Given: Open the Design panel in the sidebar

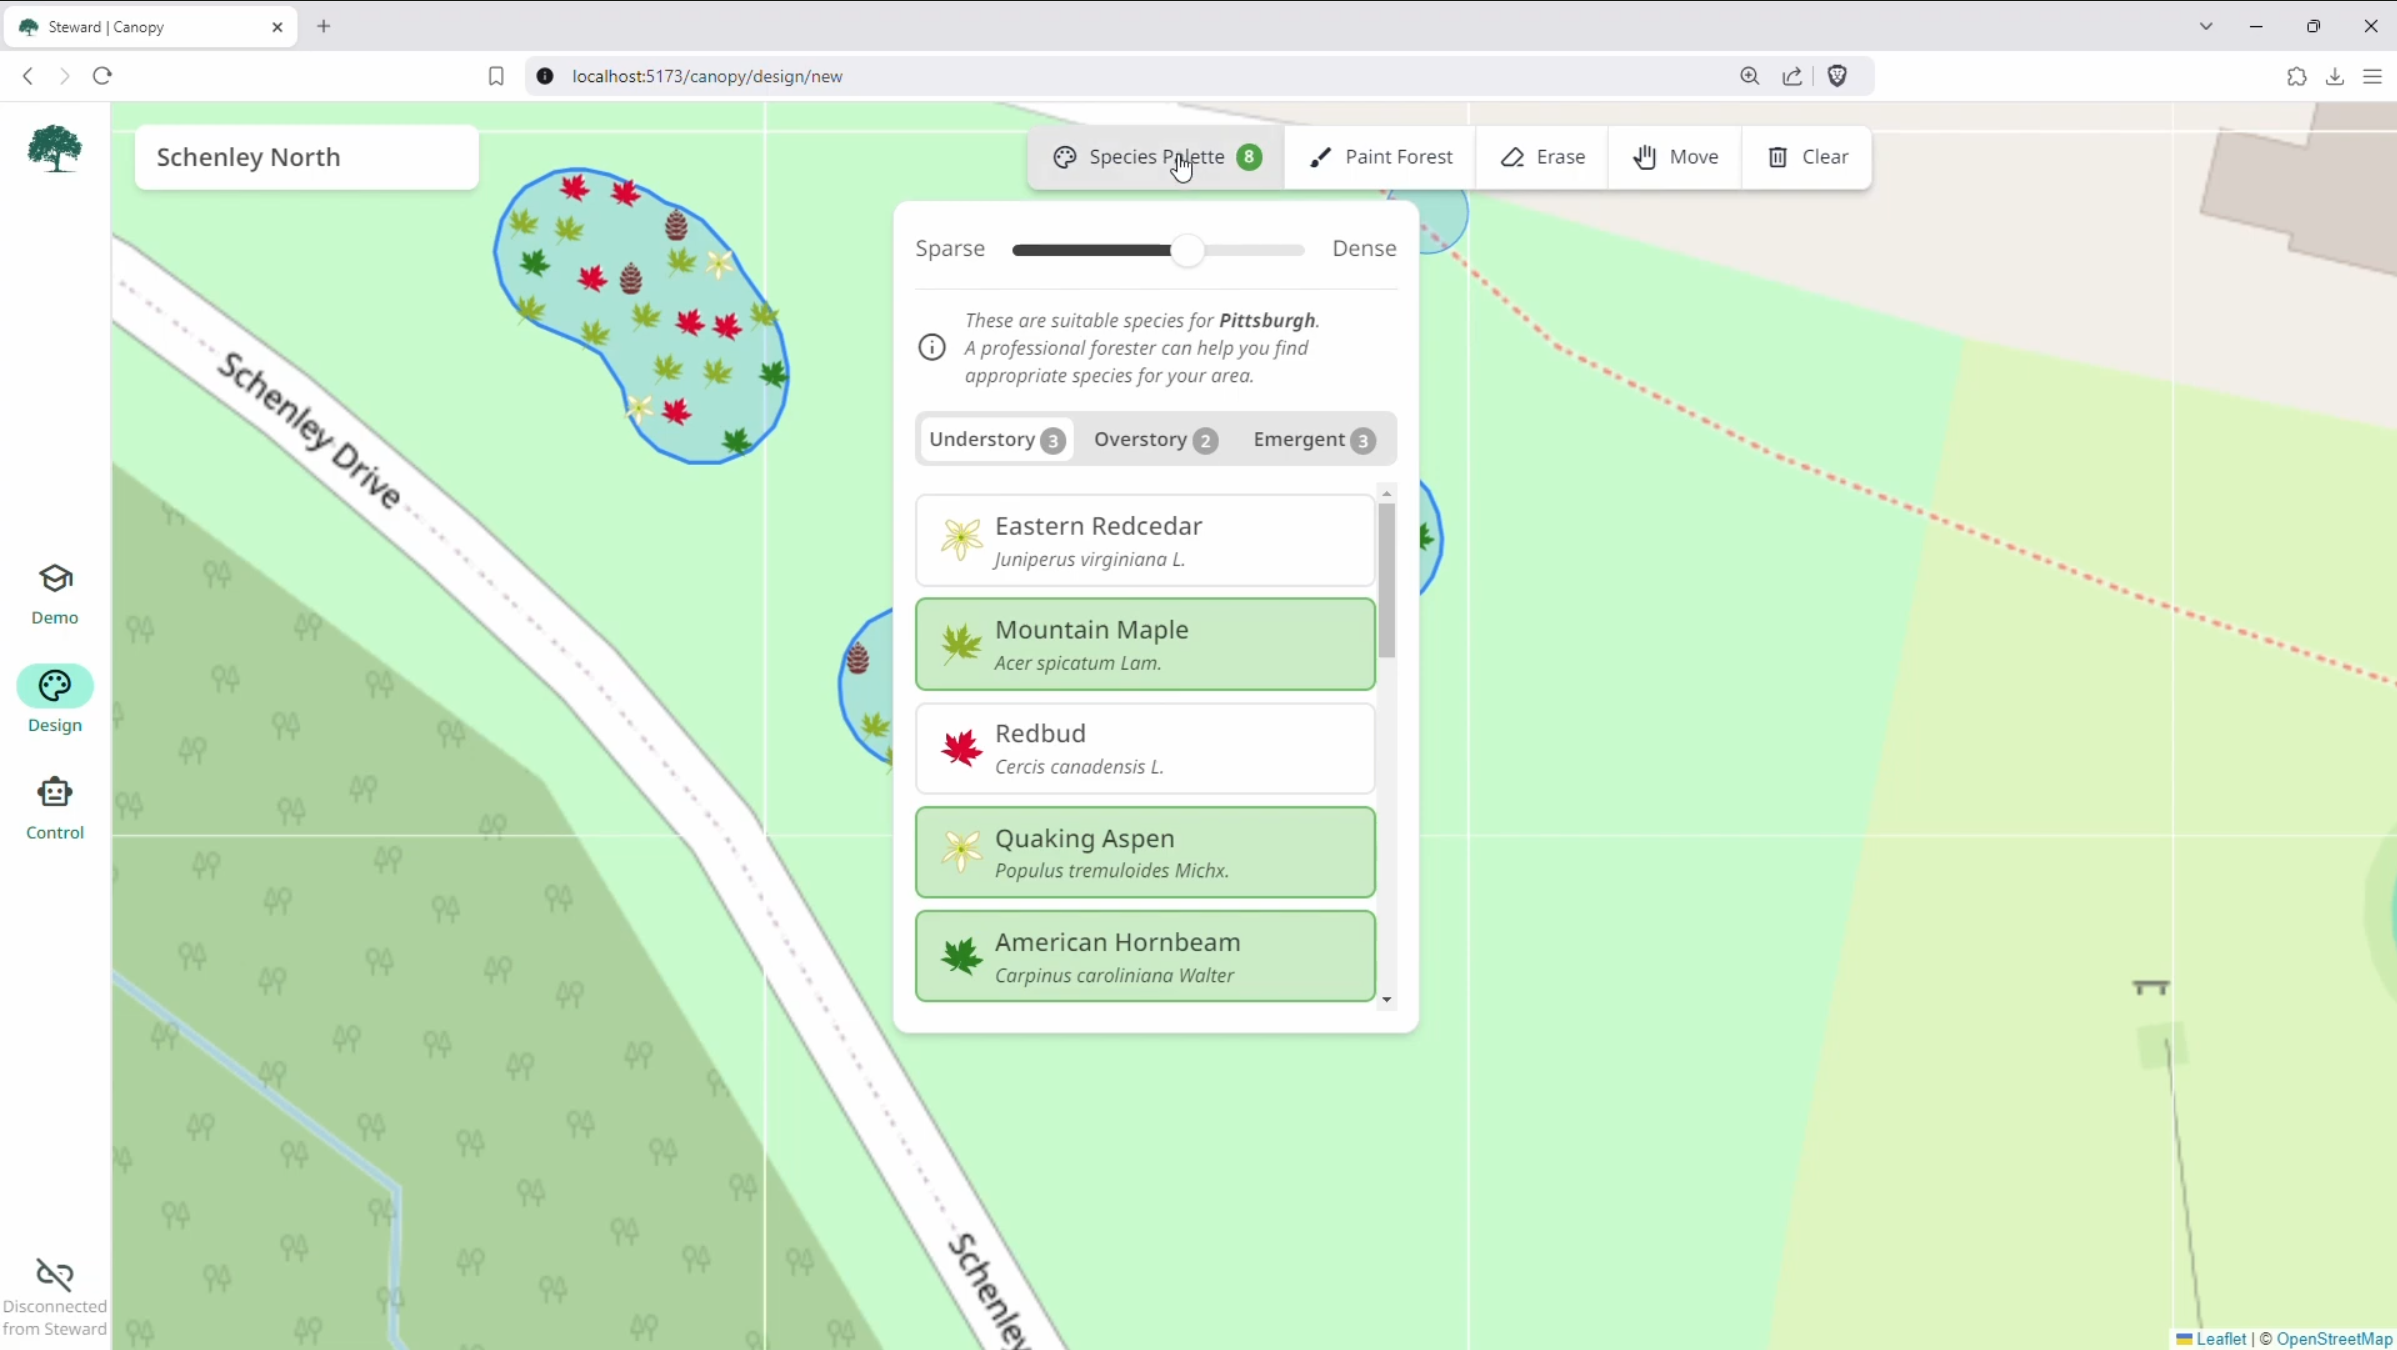Looking at the screenshot, I should (x=55, y=700).
